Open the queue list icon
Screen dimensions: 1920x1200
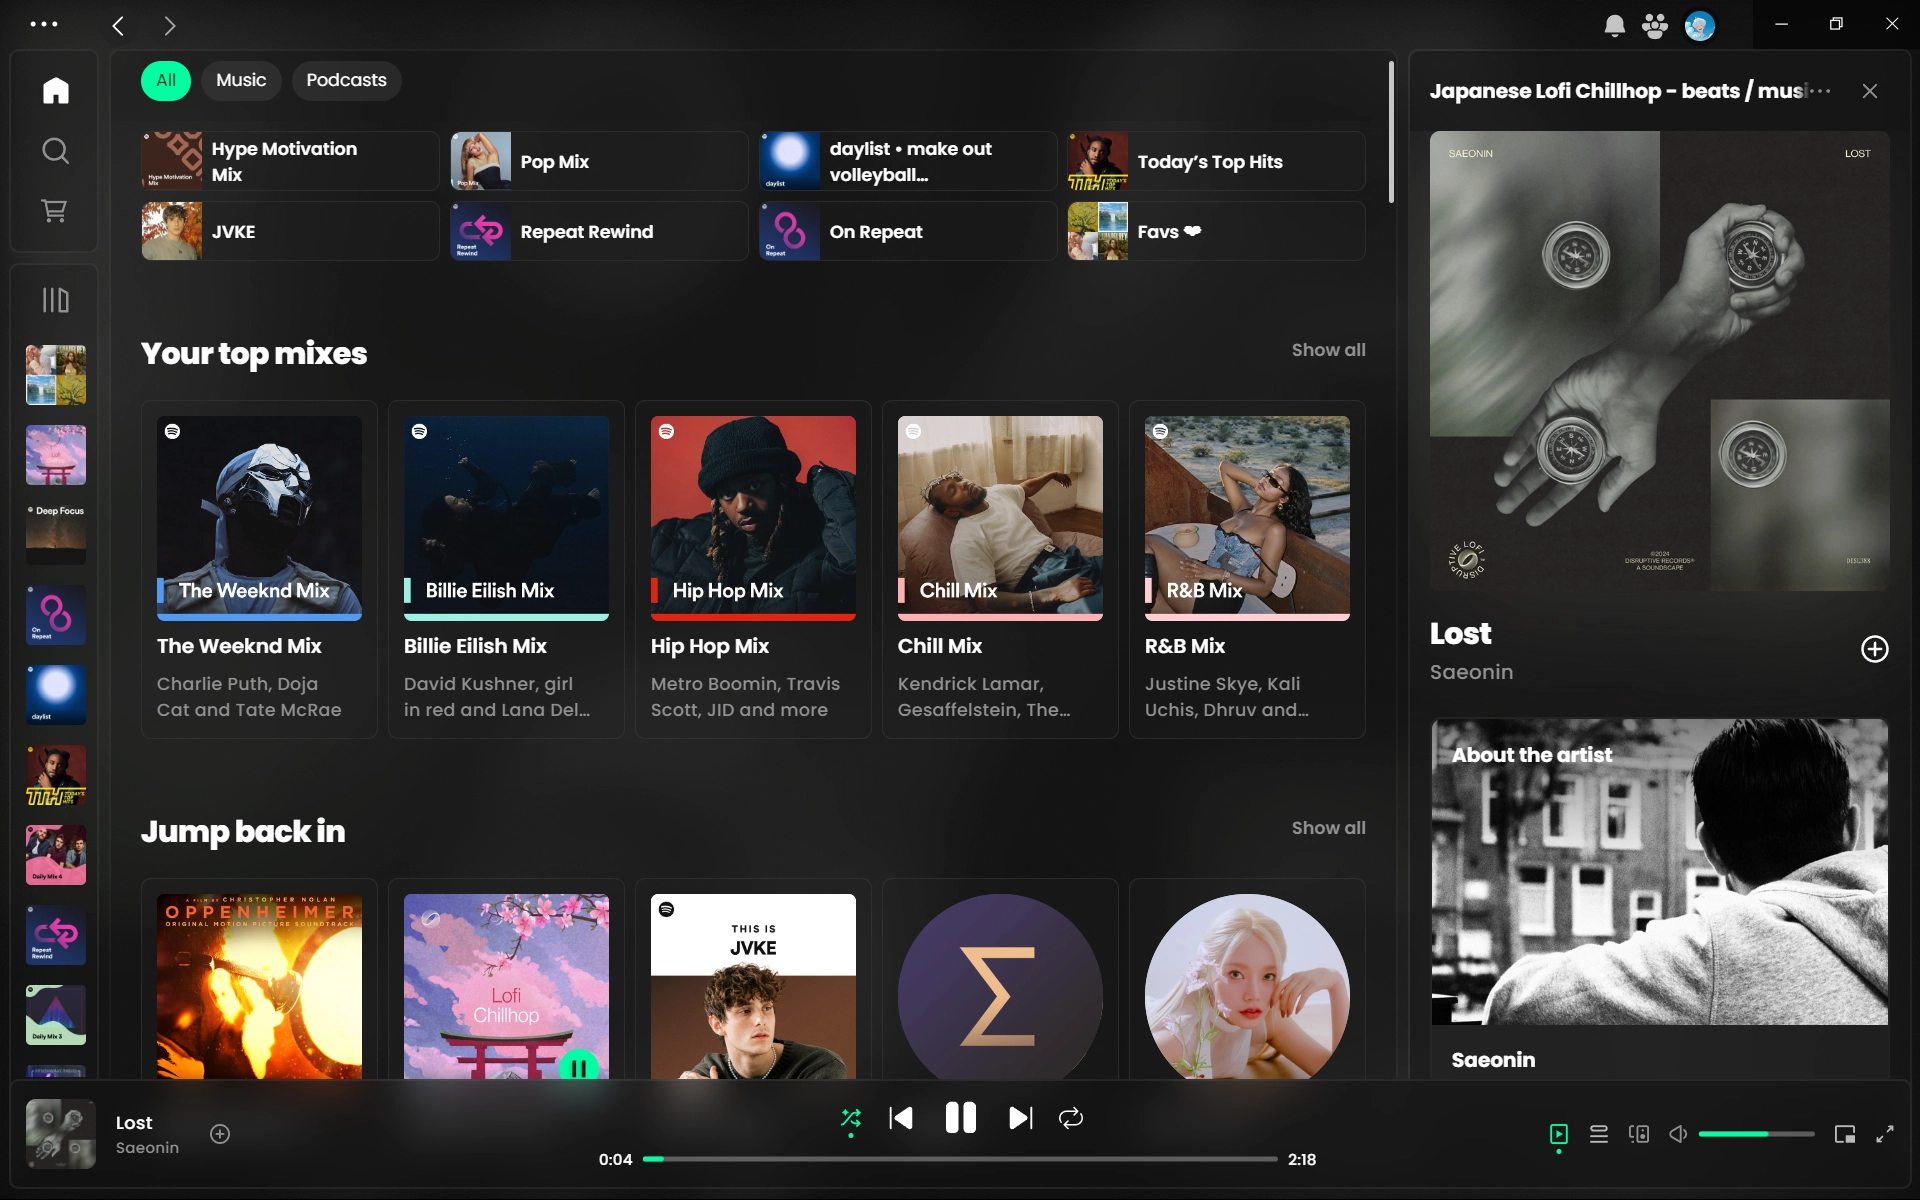(1599, 1134)
